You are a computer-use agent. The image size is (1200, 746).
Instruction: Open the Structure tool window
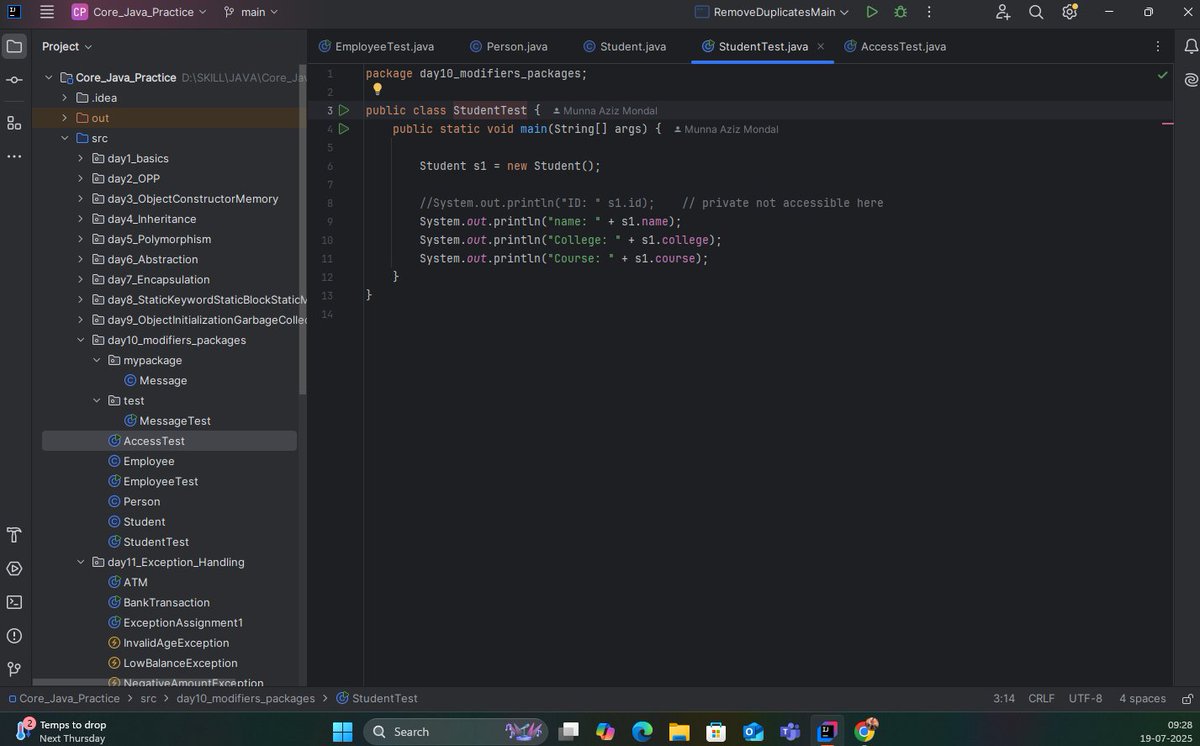pyautogui.click(x=14, y=122)
